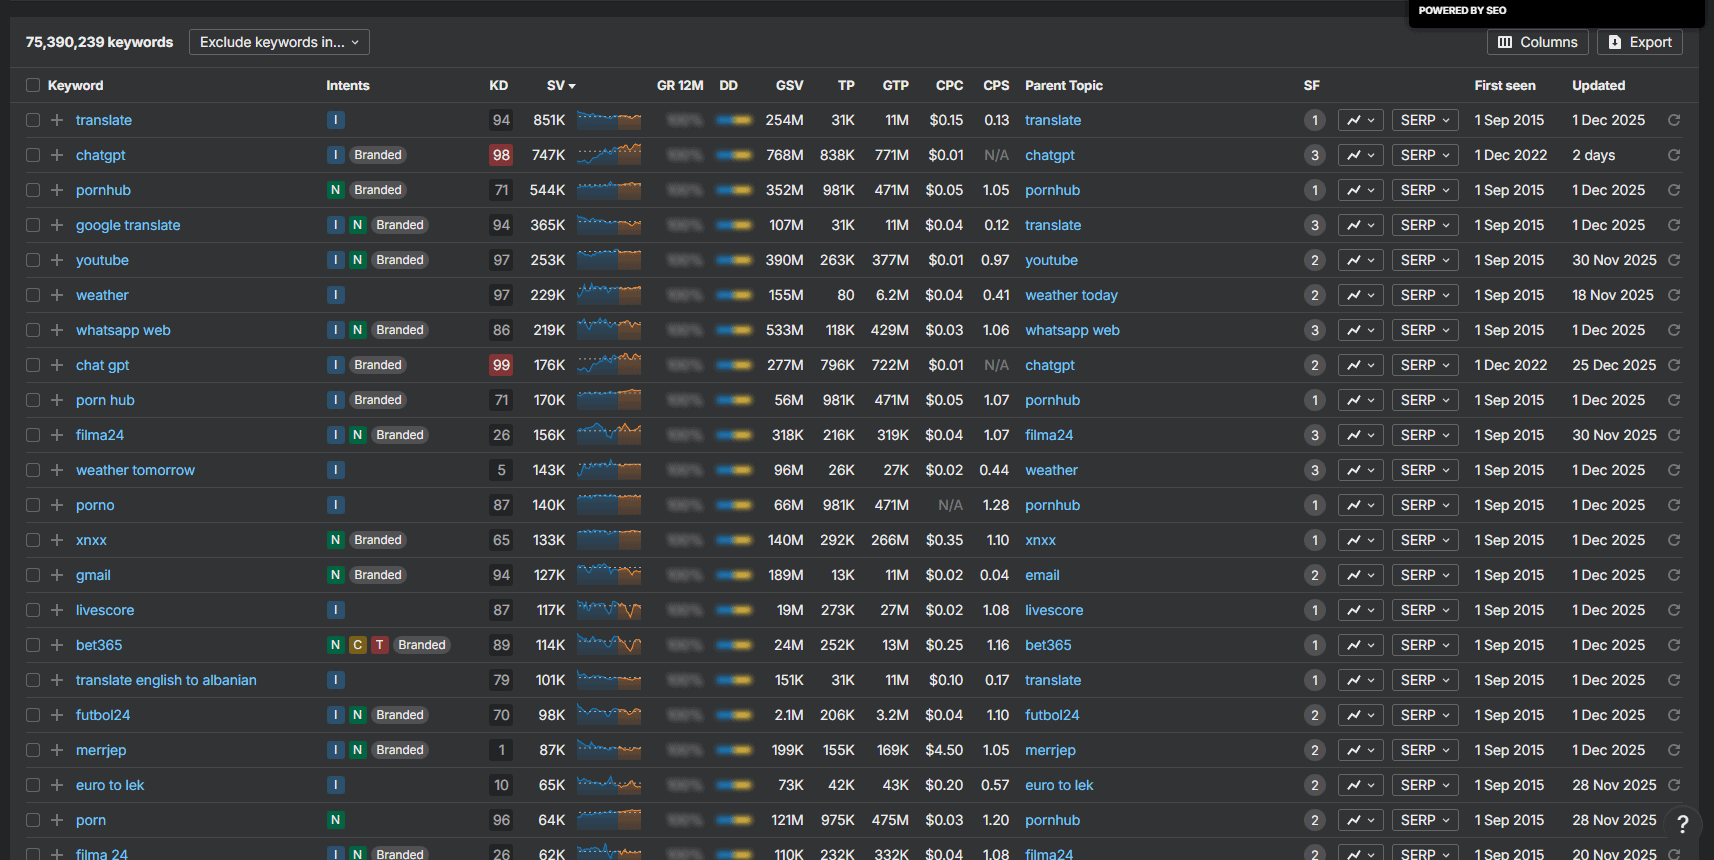Click the SV column header to sort
The width and height of the screenshot is (1714, 860).
[561, 85]
